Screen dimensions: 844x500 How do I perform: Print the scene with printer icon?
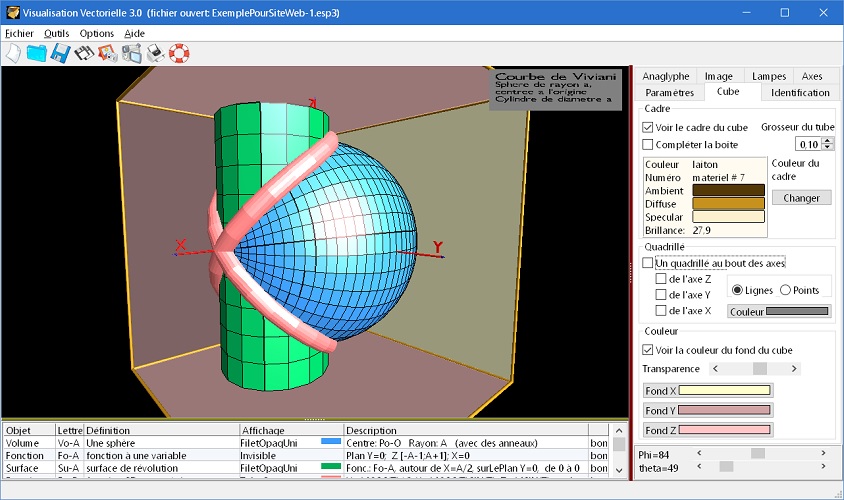point(156,53)
